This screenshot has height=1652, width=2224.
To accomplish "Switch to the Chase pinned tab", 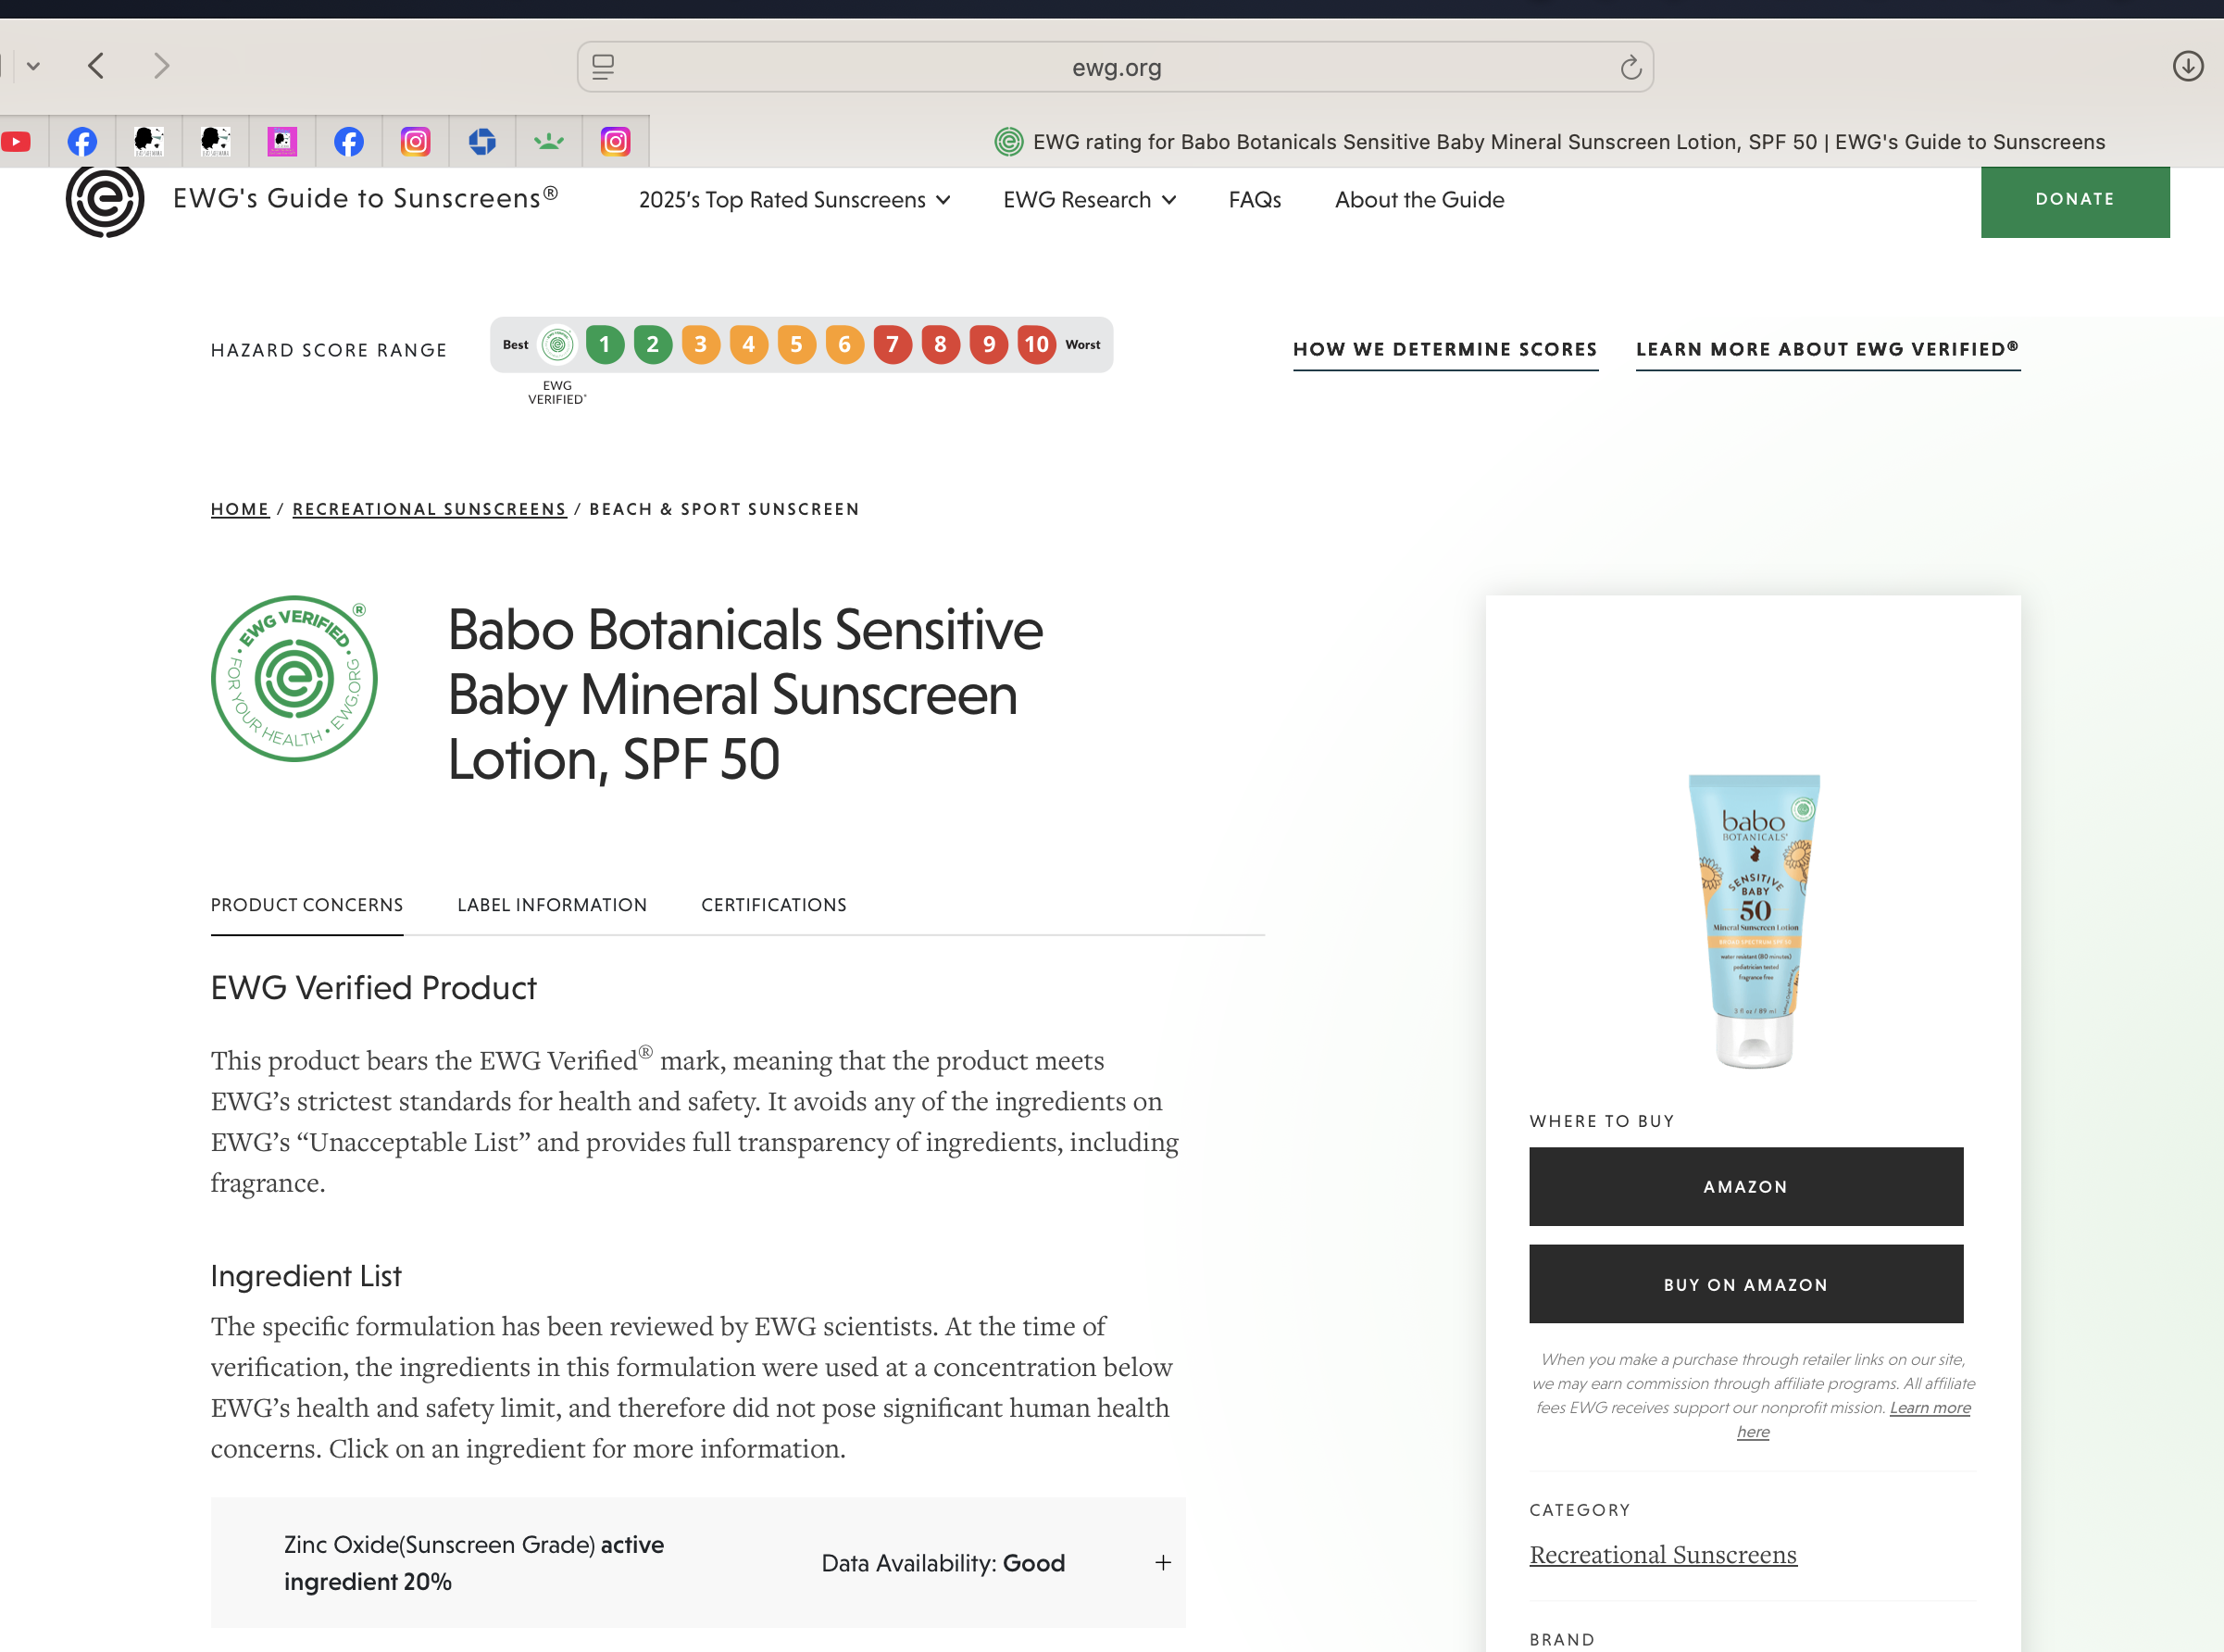I will pos(482,141).
